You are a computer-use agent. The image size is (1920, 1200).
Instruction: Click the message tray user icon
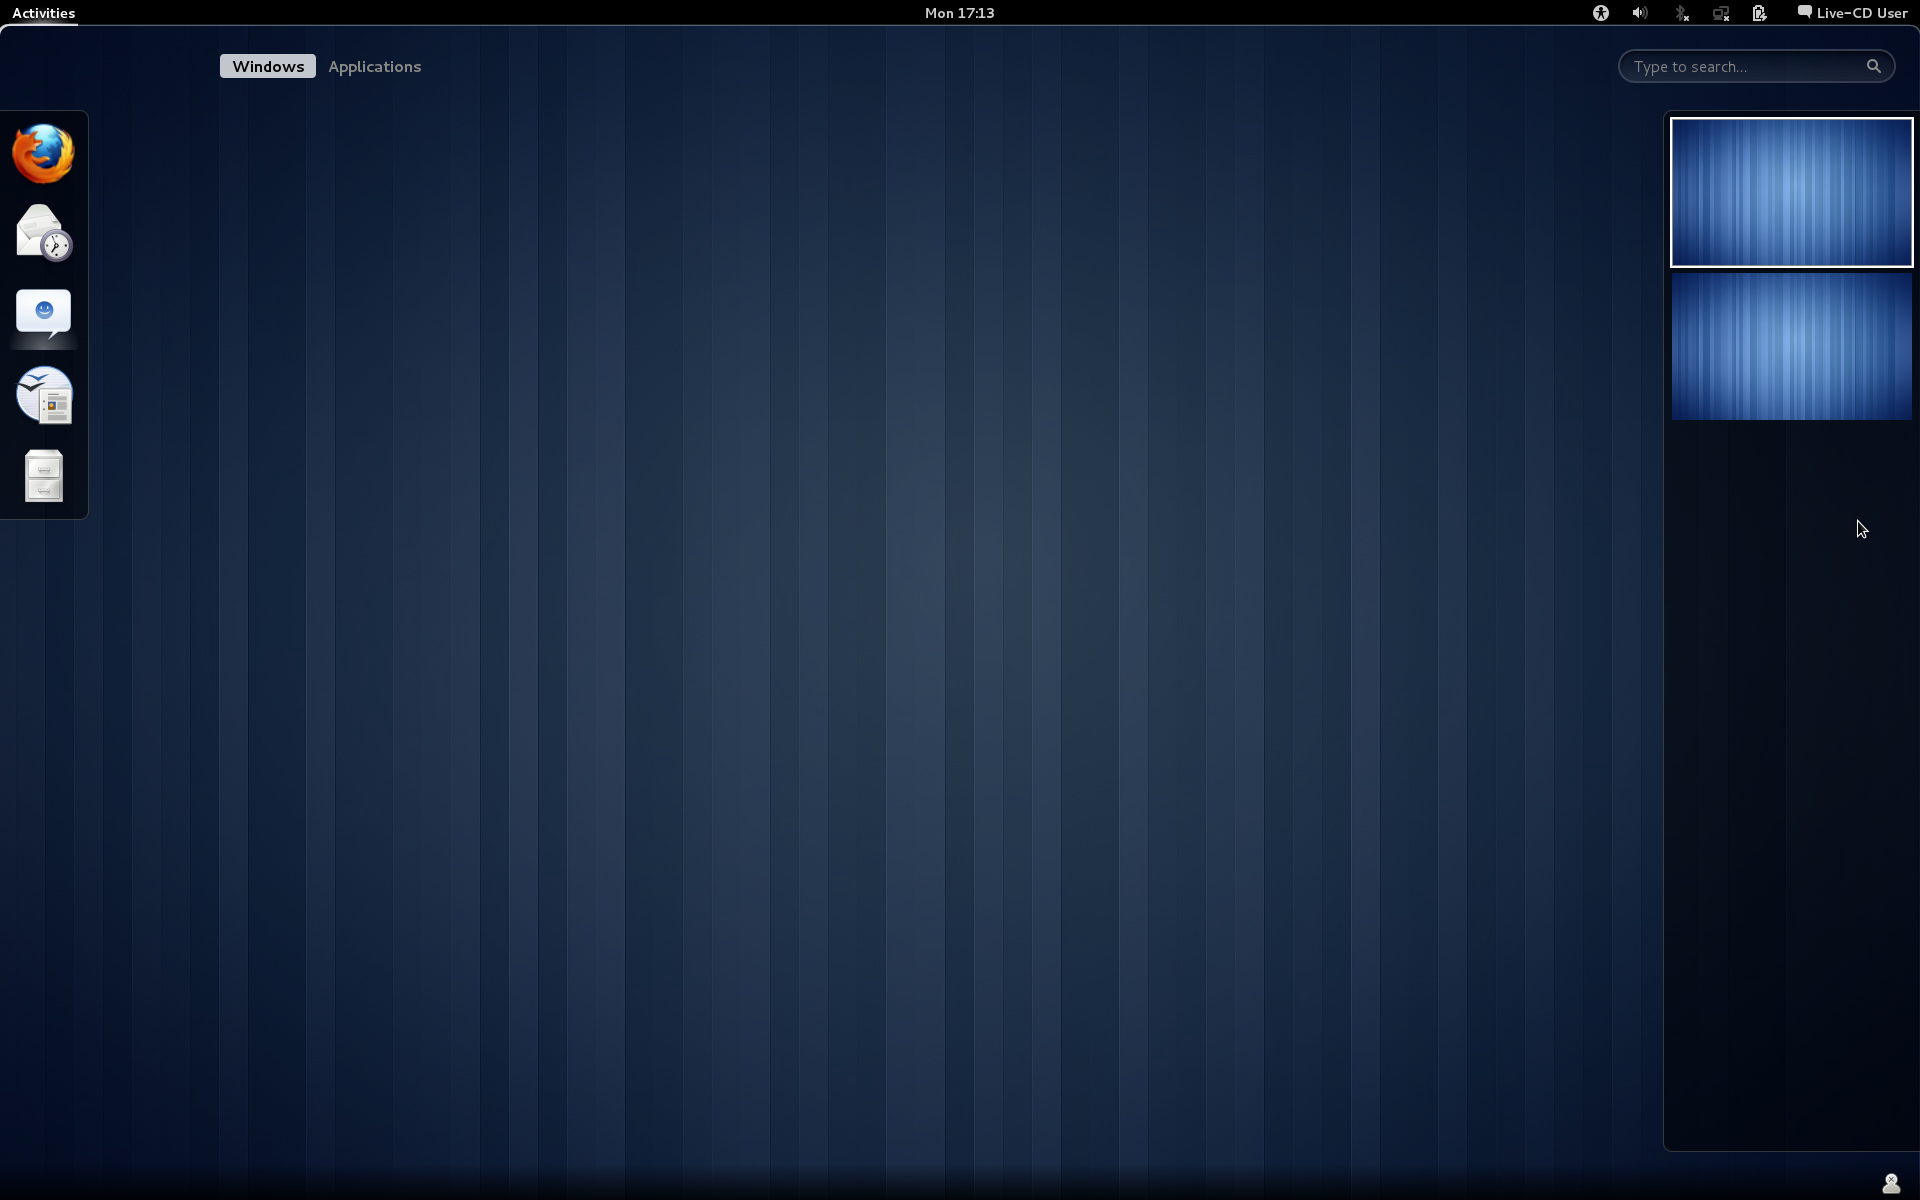click(1891, 1184)
